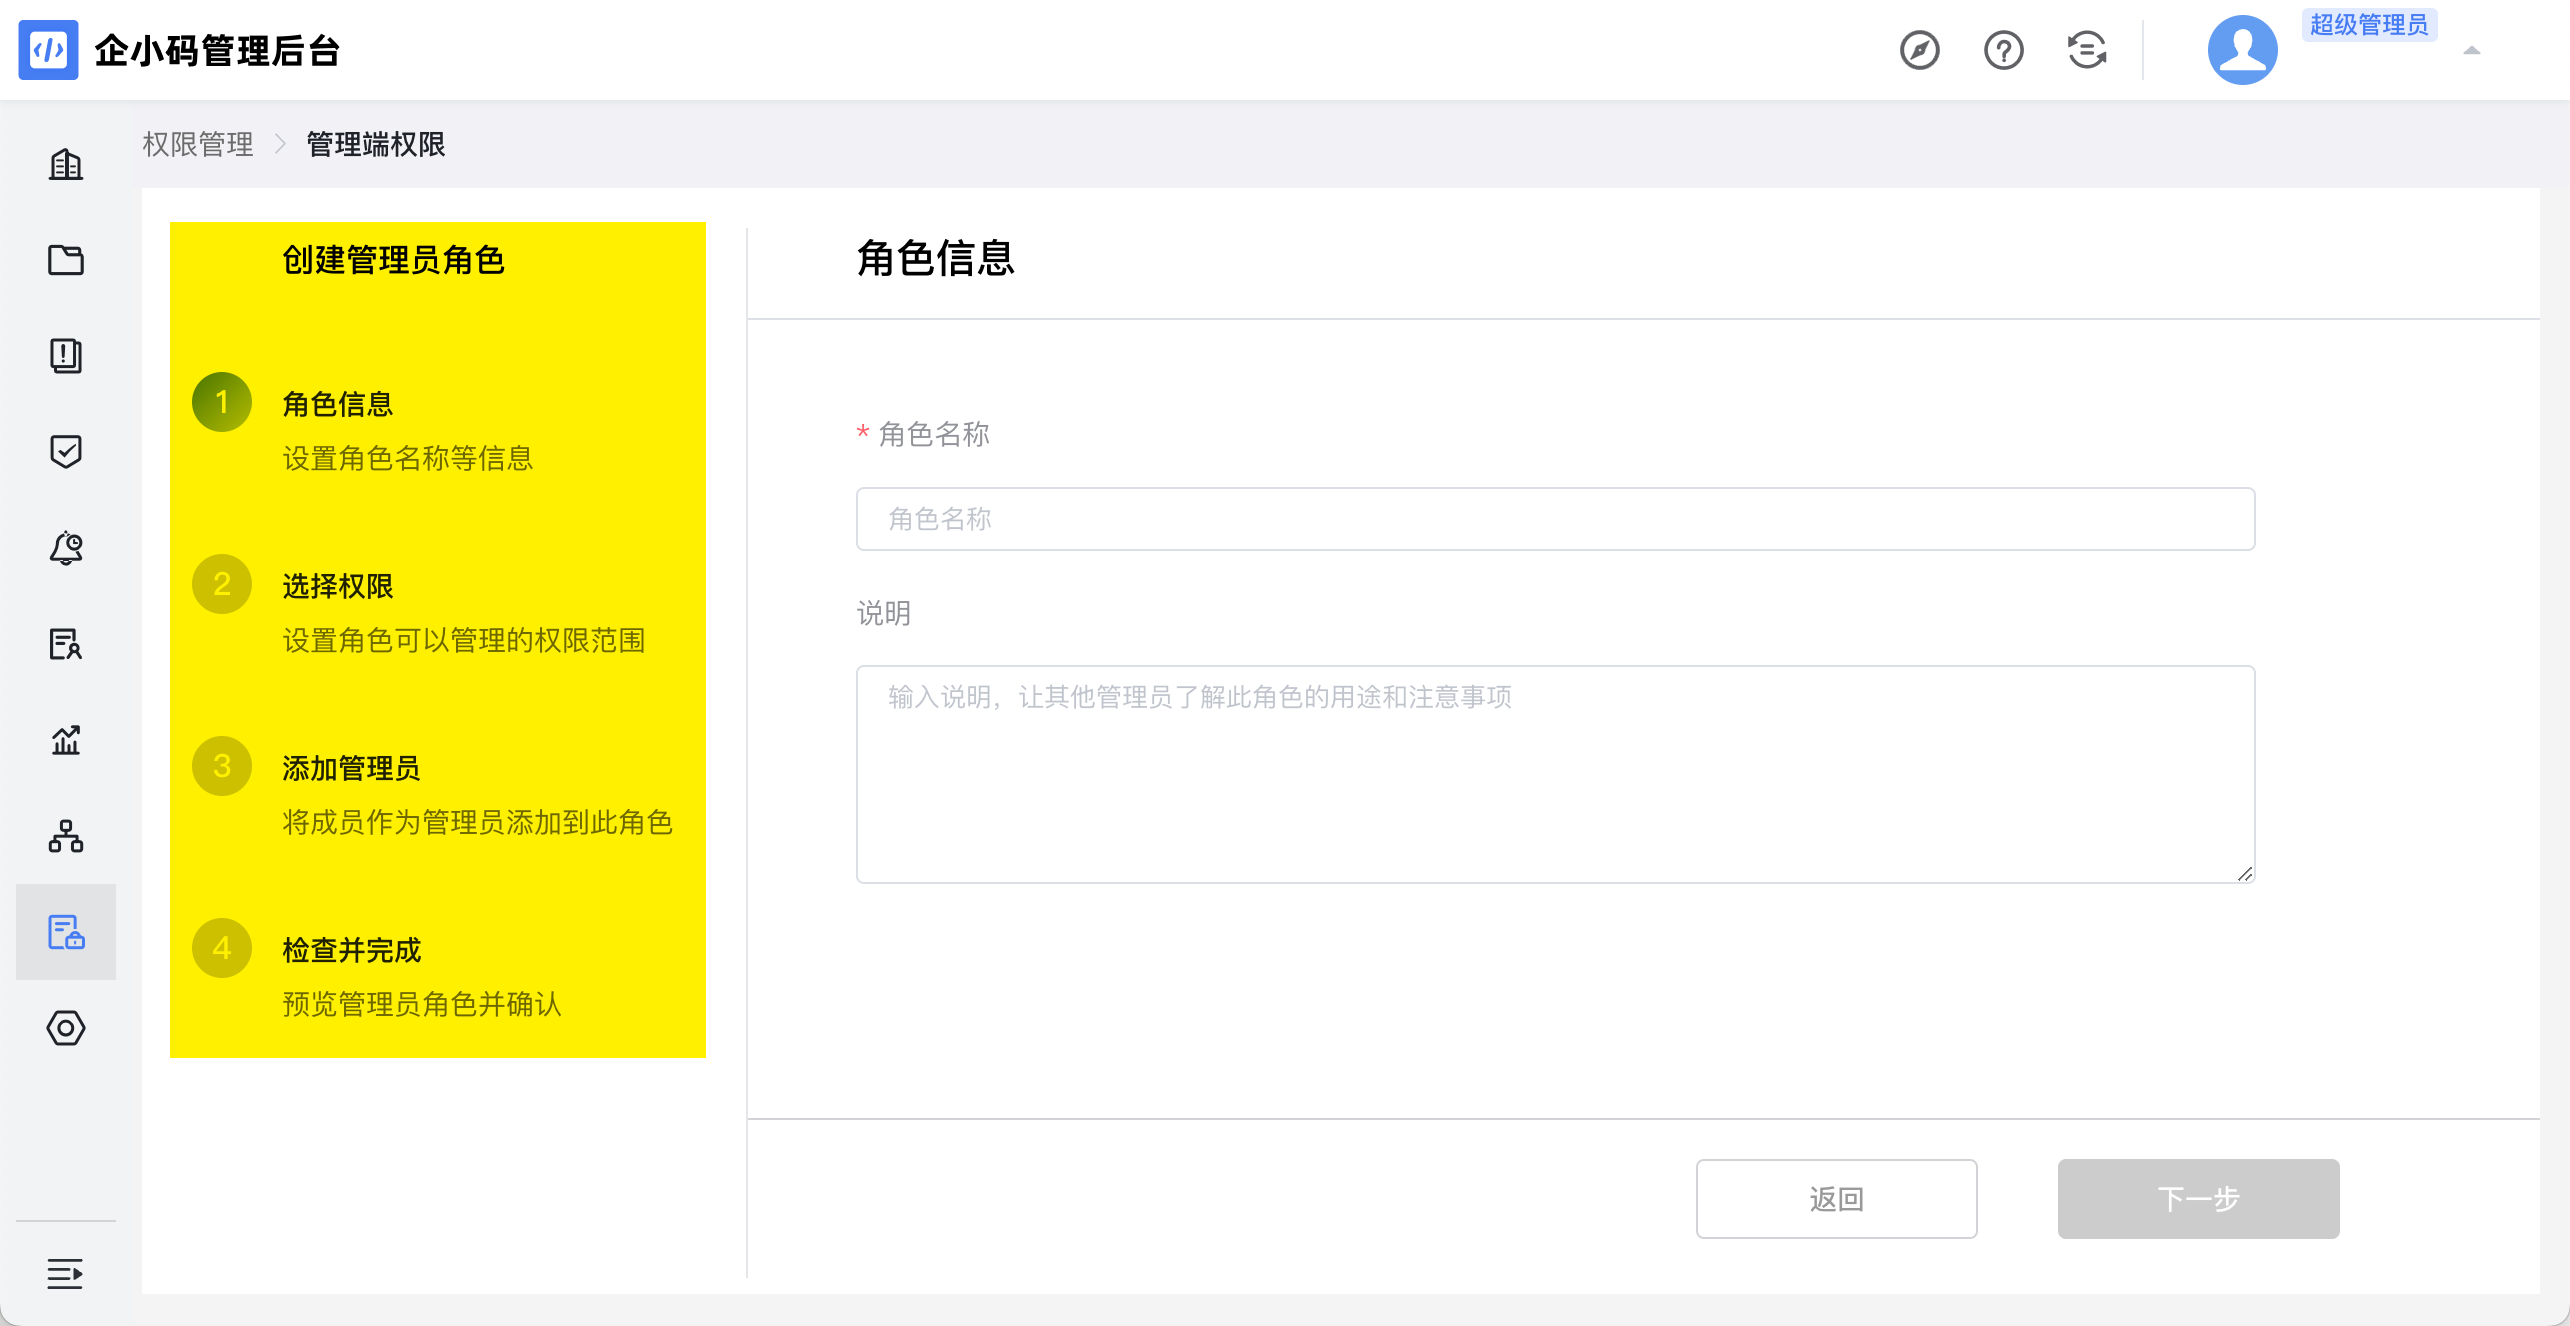Click the 下一步 button
This screenshot has height=1326, width=2570.
tap(2198, 1198)
